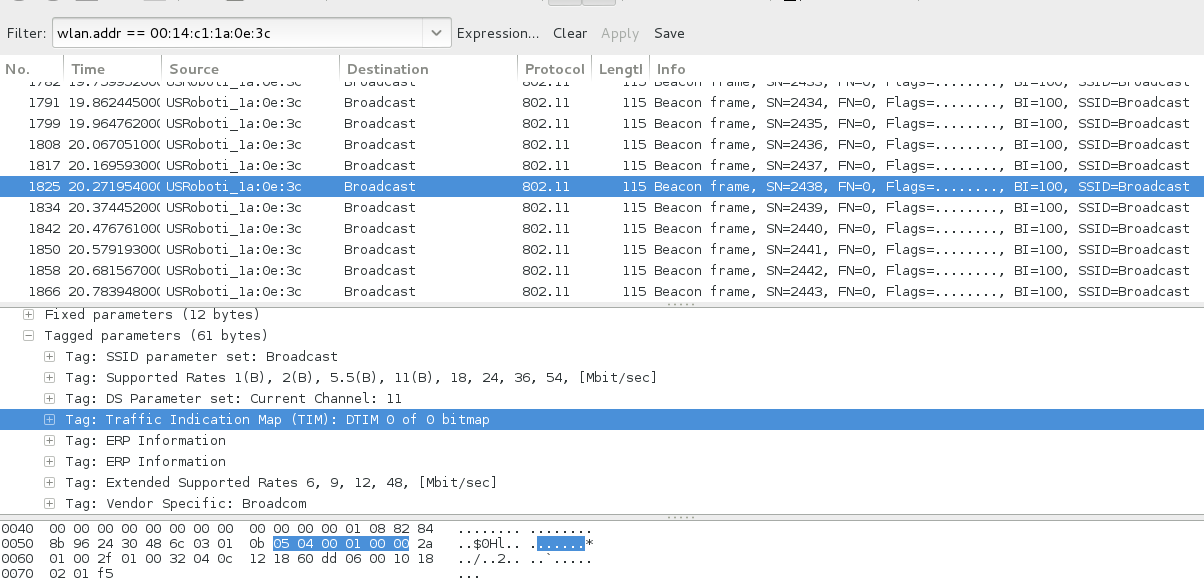Open the Expression... filter builder
This screenshot has height=588, width=1204.
(x=497, y=33)
